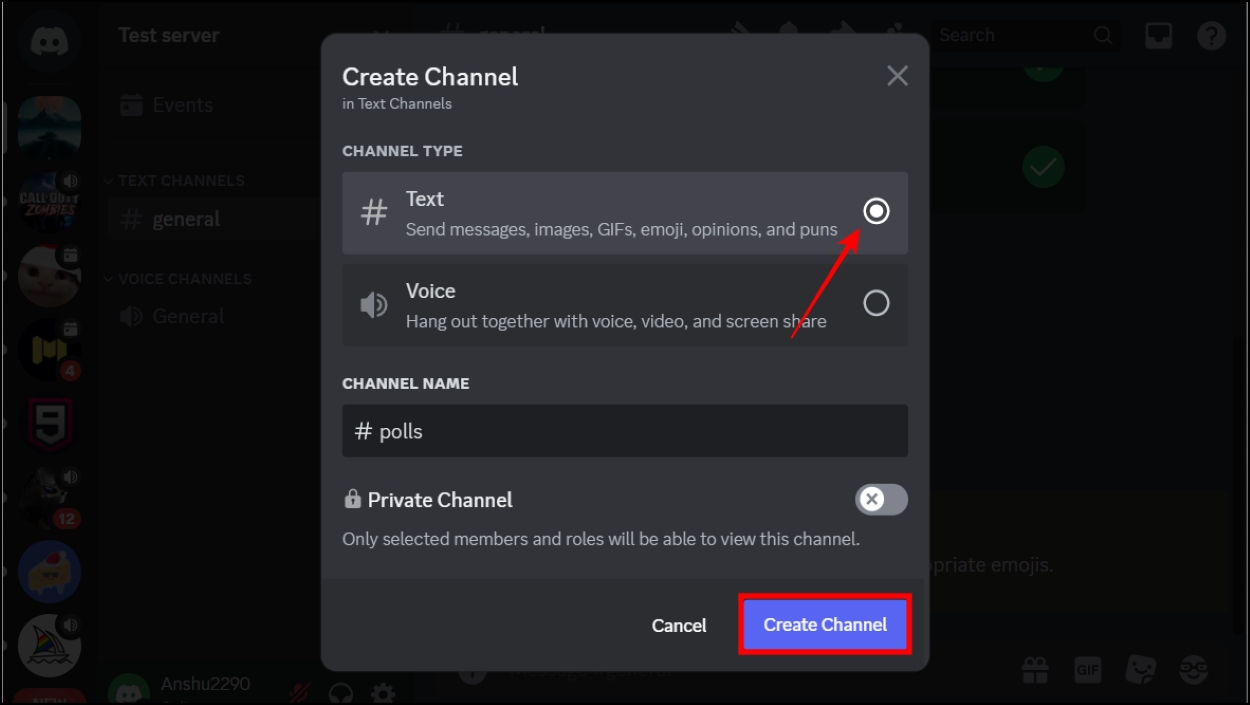Open the inbox icon in top bar
The image size is (1250, 705).
coord(1159,36)
